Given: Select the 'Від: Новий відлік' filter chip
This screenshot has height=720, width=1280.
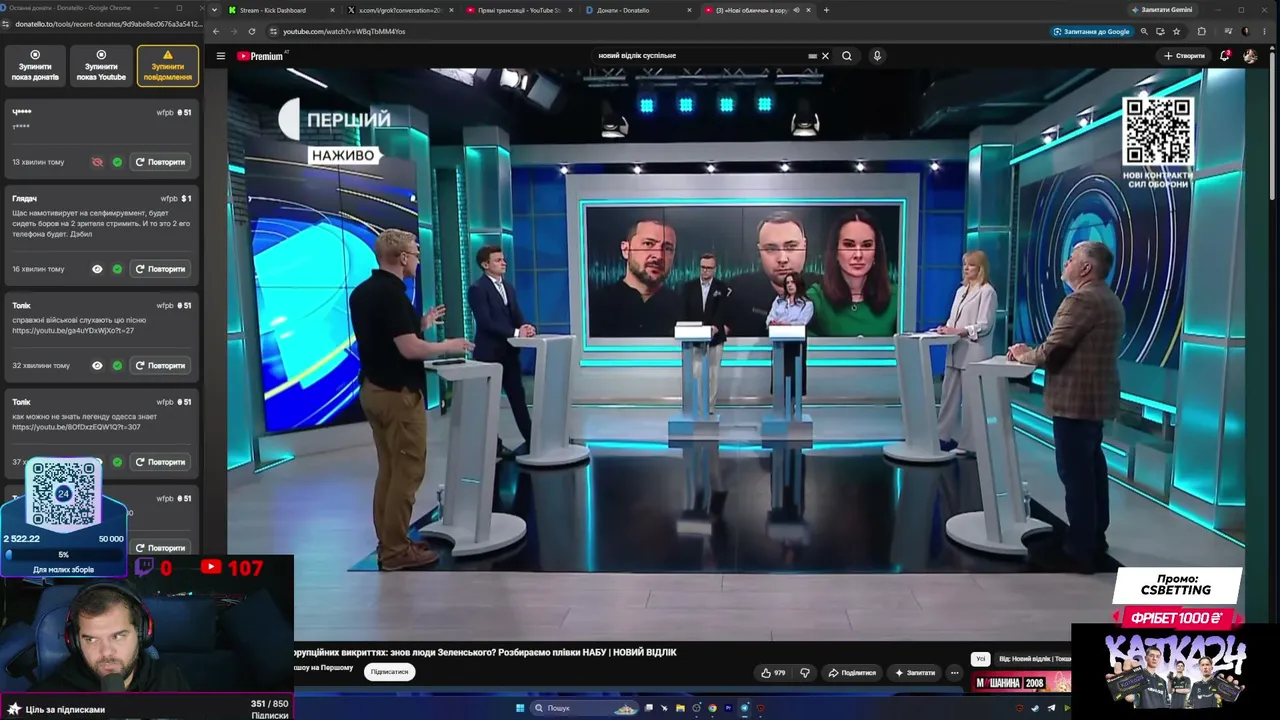Looking at the screenshot, I should point(1034,659).
